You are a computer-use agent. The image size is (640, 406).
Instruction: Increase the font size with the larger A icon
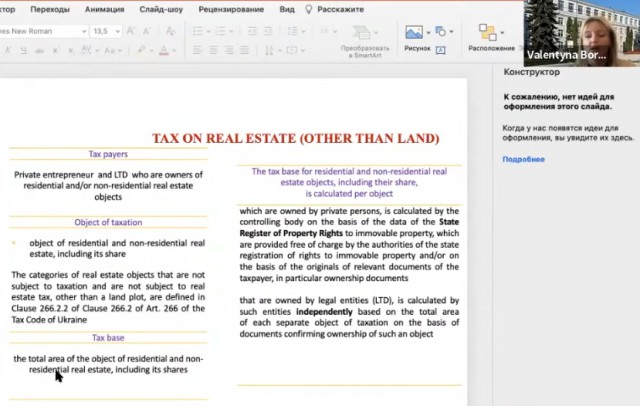[x=131, y=31]
